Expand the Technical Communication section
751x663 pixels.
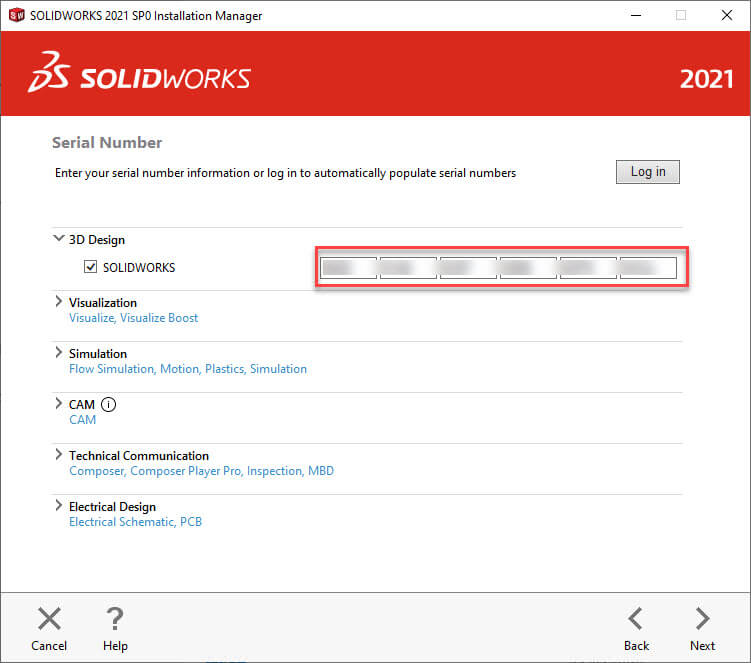click(x=58, y=454)
